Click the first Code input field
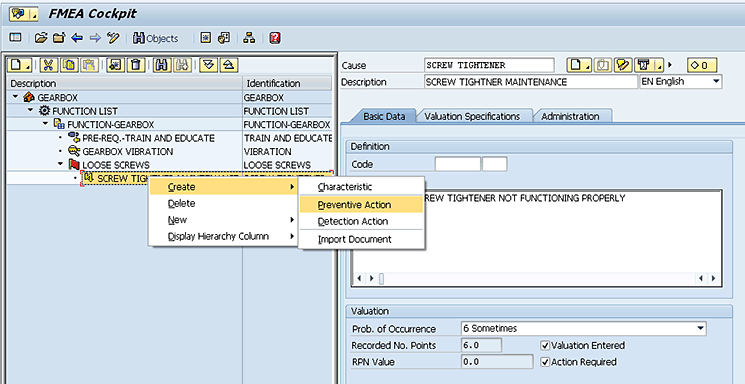Screen dimensions: 745x384 [458, 164]
